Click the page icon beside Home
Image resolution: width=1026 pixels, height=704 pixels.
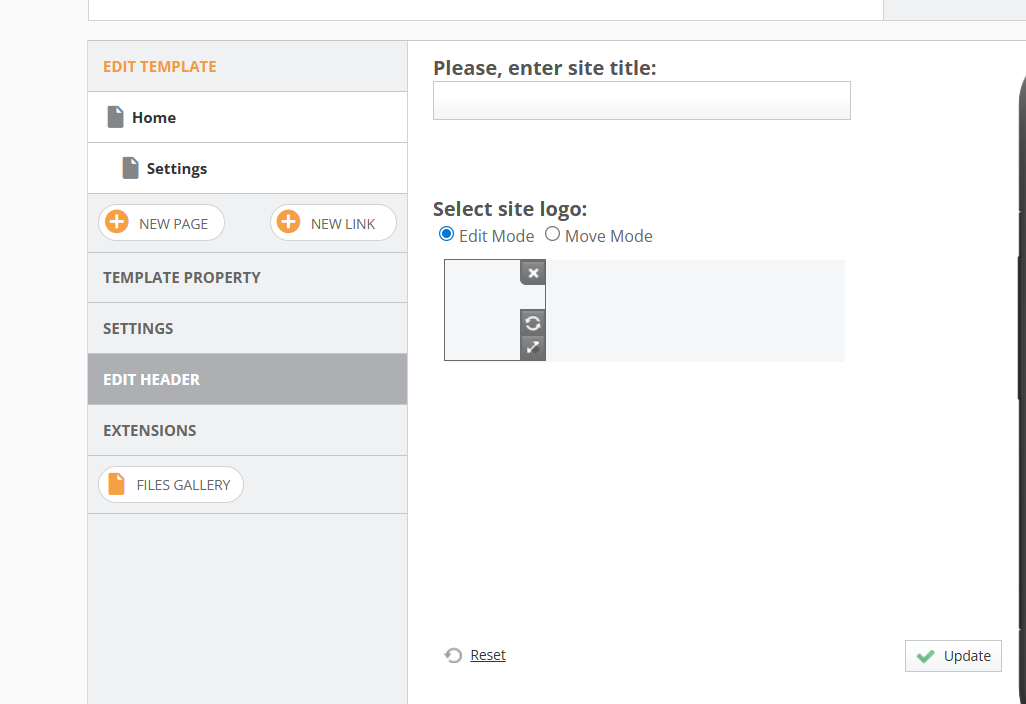(x=115, y=117)
